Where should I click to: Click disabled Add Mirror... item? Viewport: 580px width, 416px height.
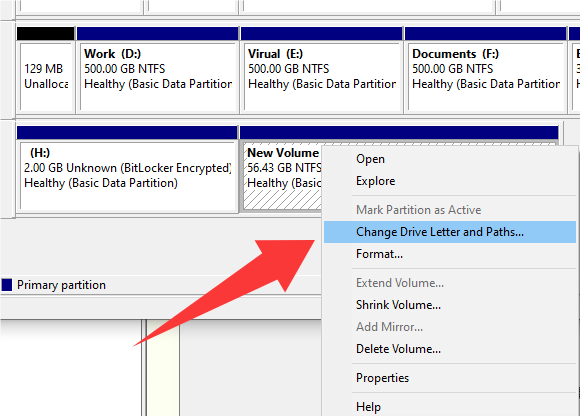pyautogui.click(x=449, y=327)
